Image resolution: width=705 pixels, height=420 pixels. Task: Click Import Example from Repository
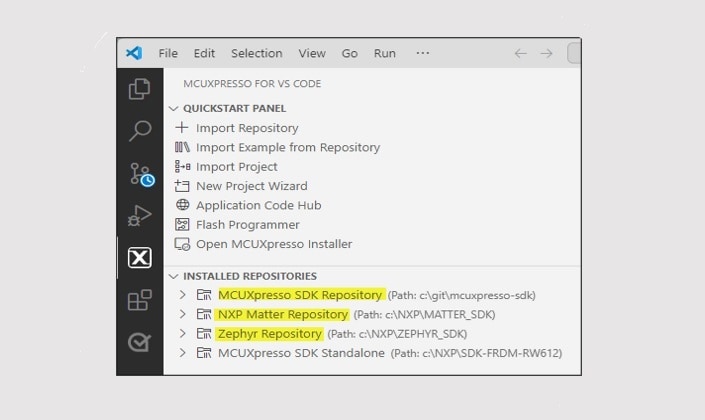click(287, 147)
